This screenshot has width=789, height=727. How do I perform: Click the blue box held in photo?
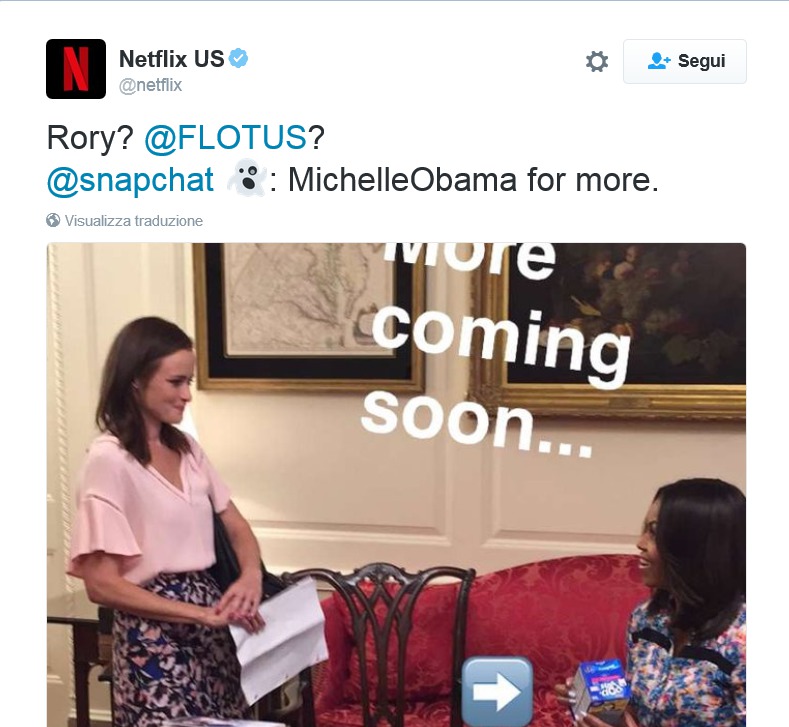601,688
